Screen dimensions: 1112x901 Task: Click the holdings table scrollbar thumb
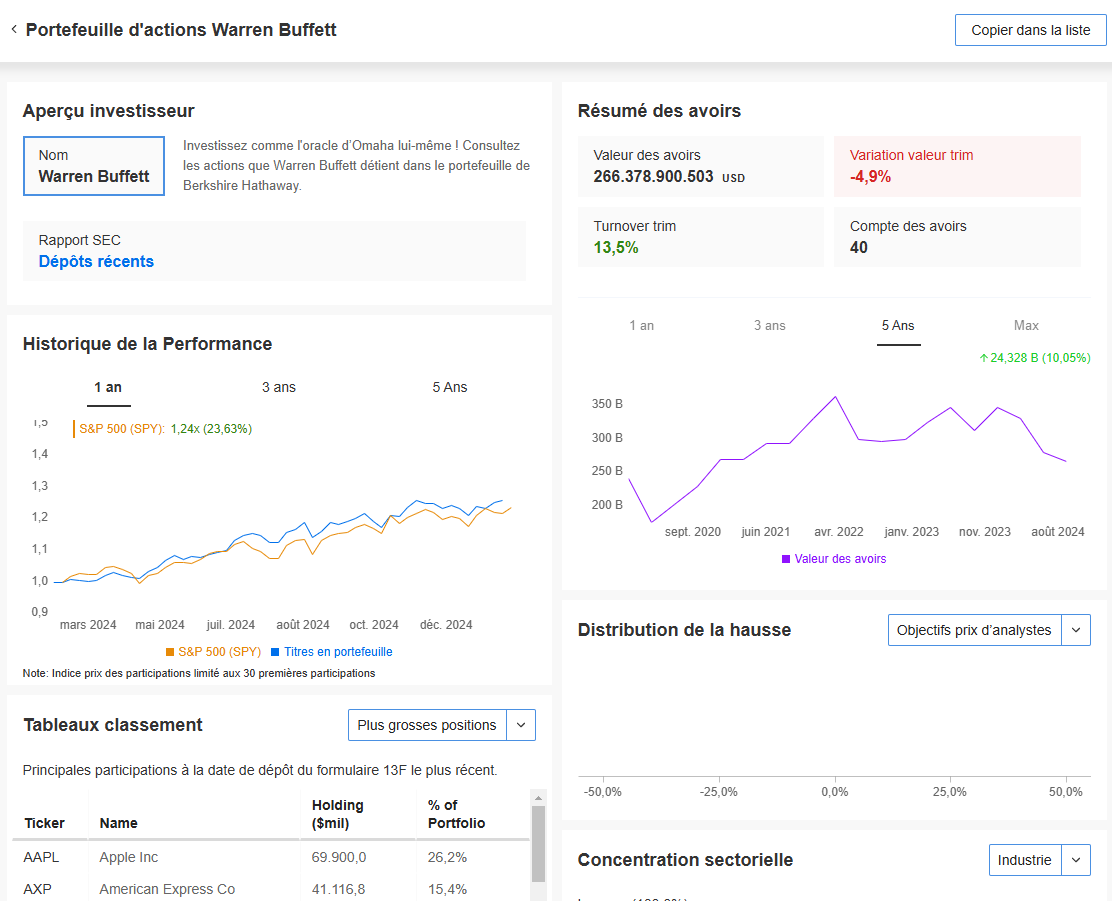tap(538, 844)
